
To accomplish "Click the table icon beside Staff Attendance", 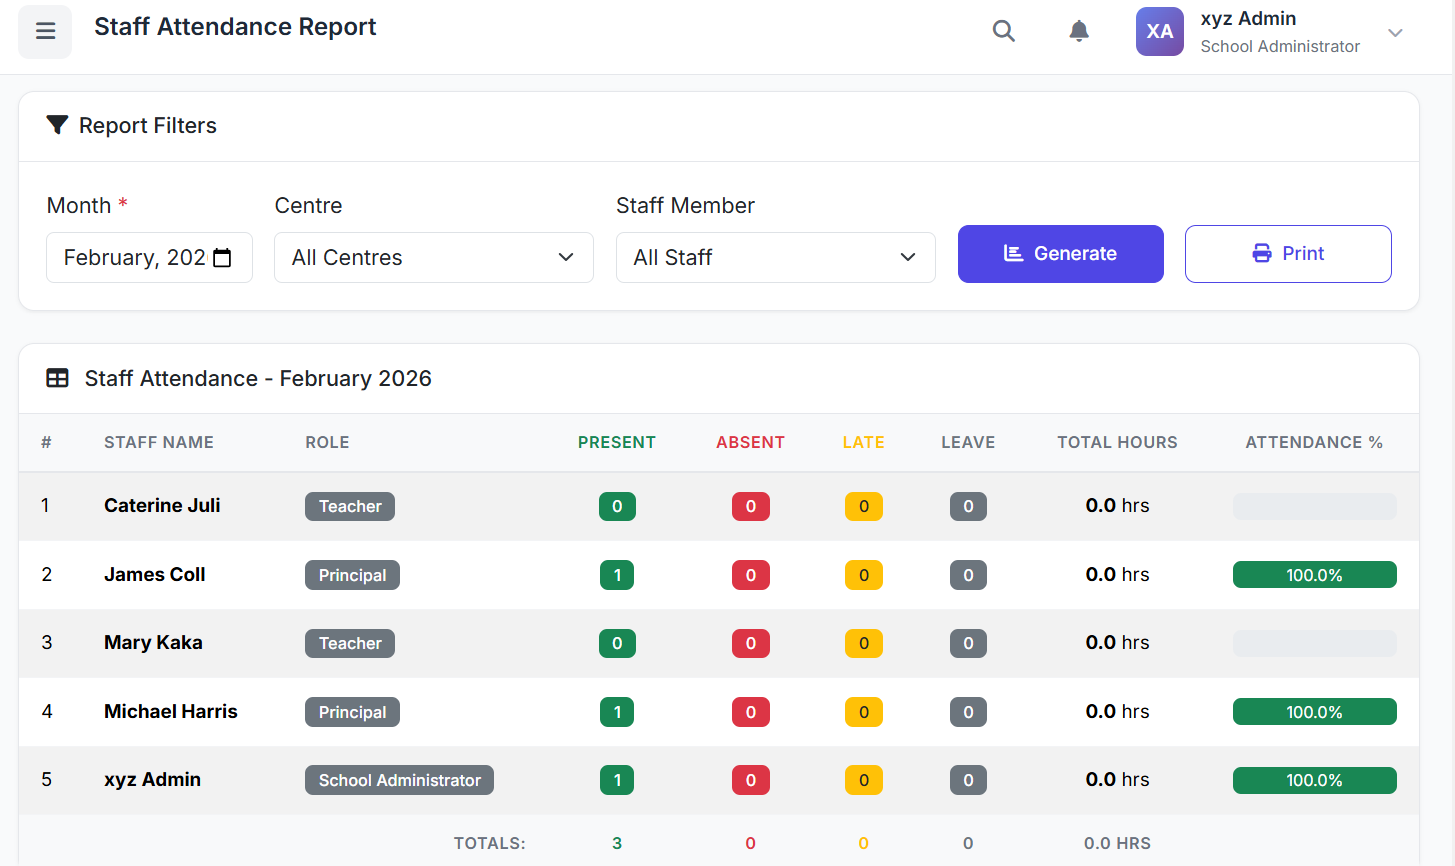I will tap(57, 378).
